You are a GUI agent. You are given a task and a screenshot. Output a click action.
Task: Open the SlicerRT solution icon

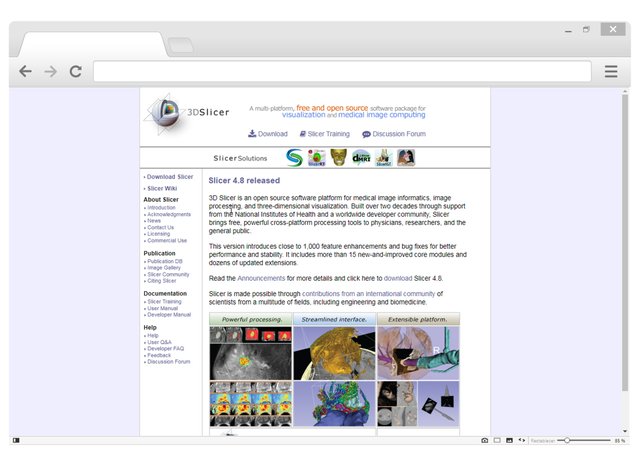click(x=317, y=158)
